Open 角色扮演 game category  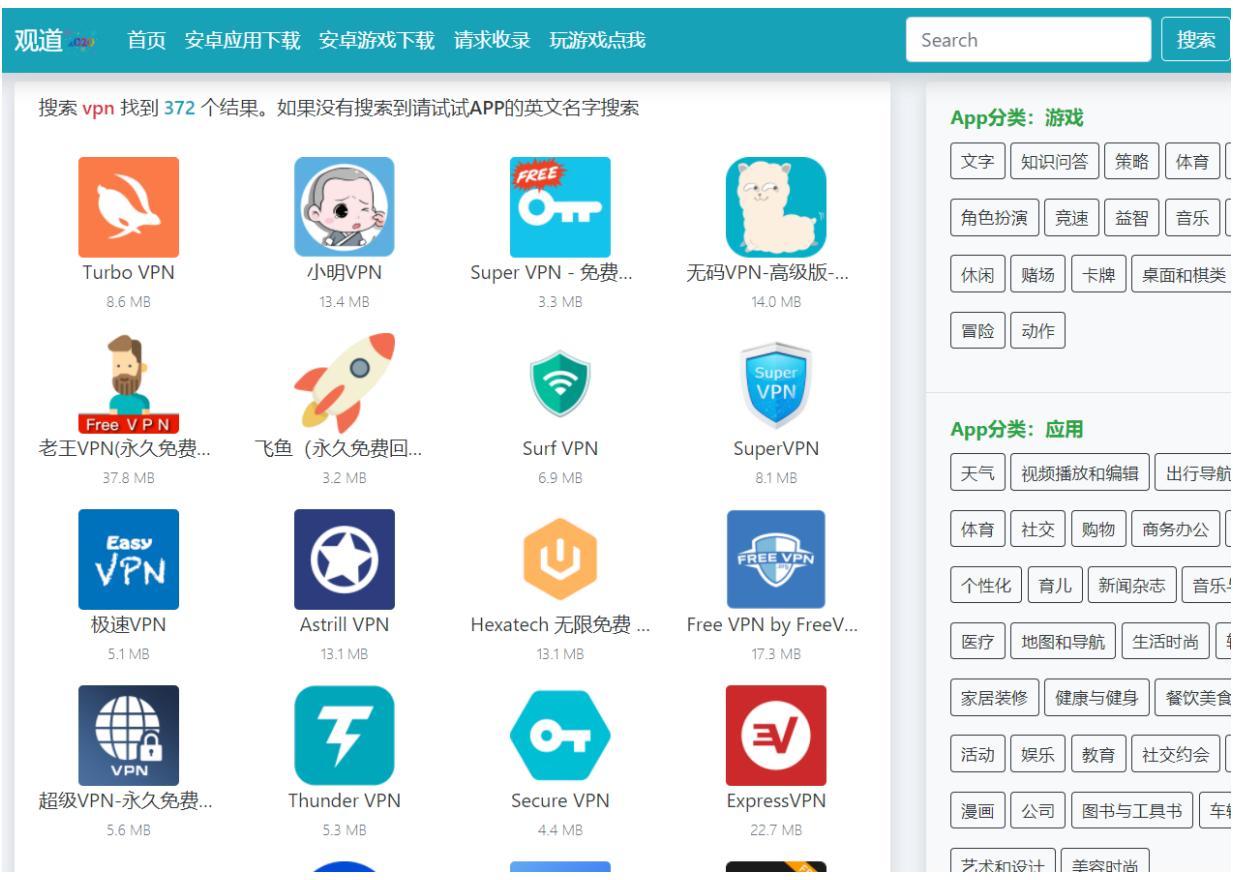coord(994,217)
